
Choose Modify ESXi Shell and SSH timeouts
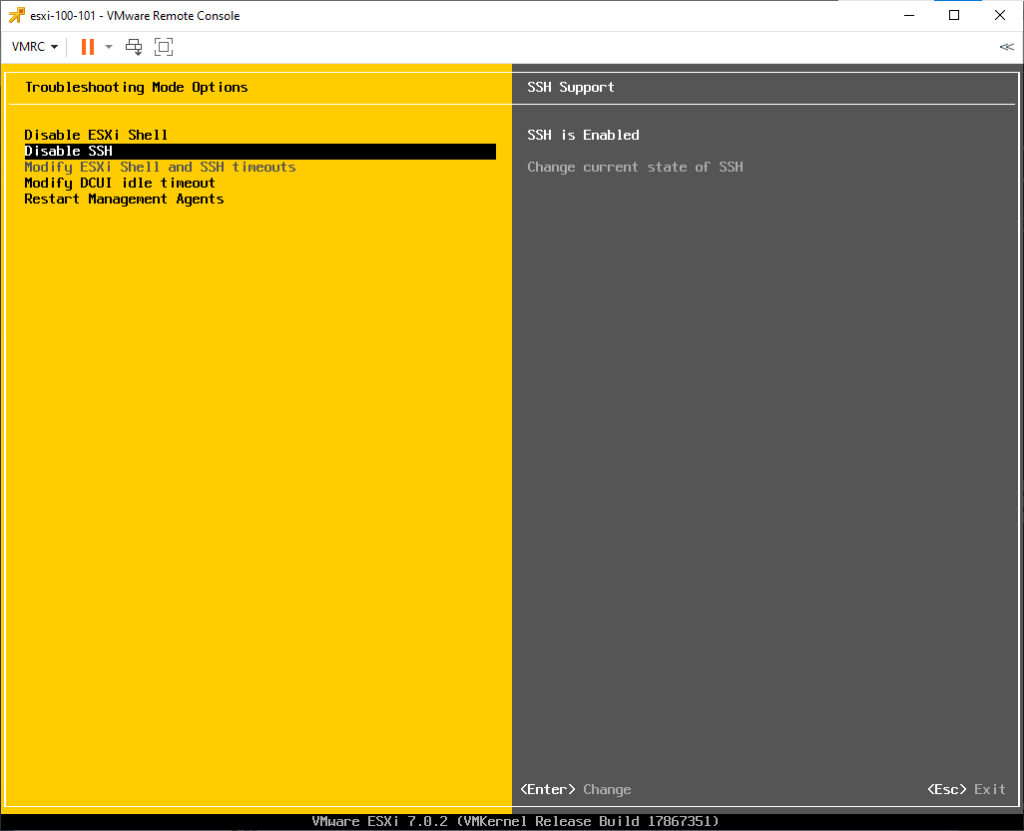pyautogui.click(x=160, y=167)
